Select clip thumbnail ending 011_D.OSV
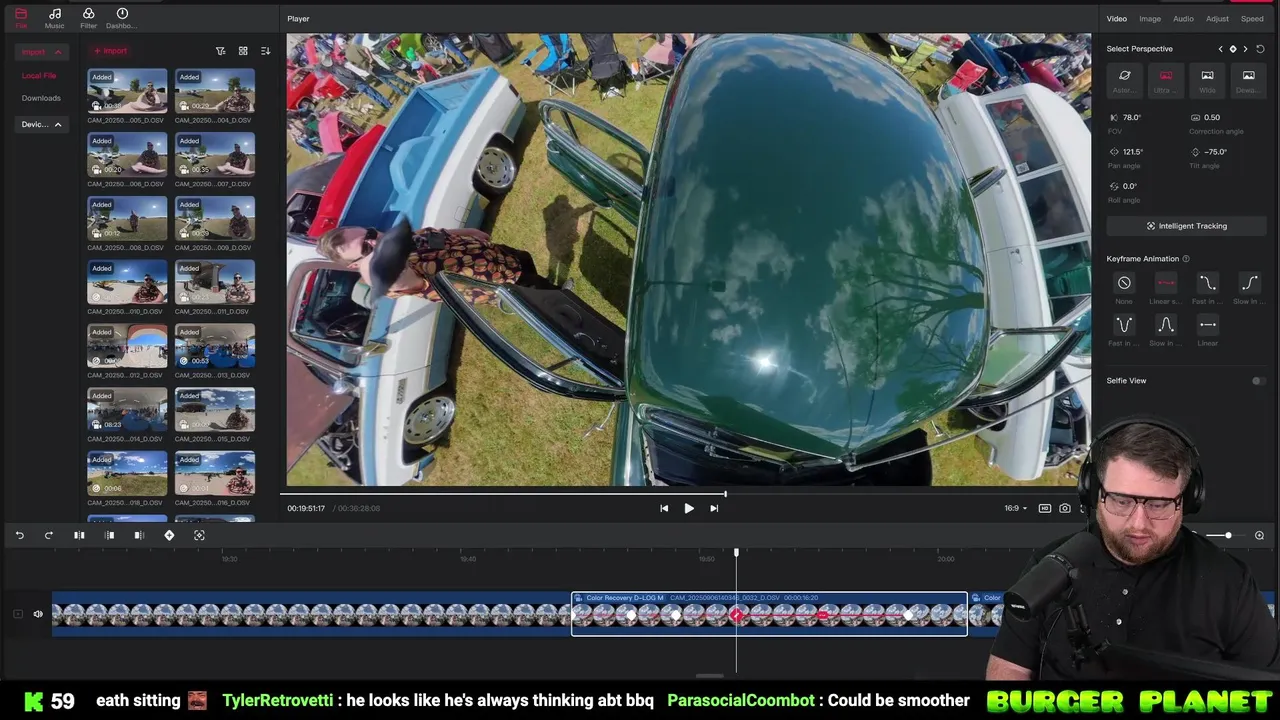 tap(215, 282)
